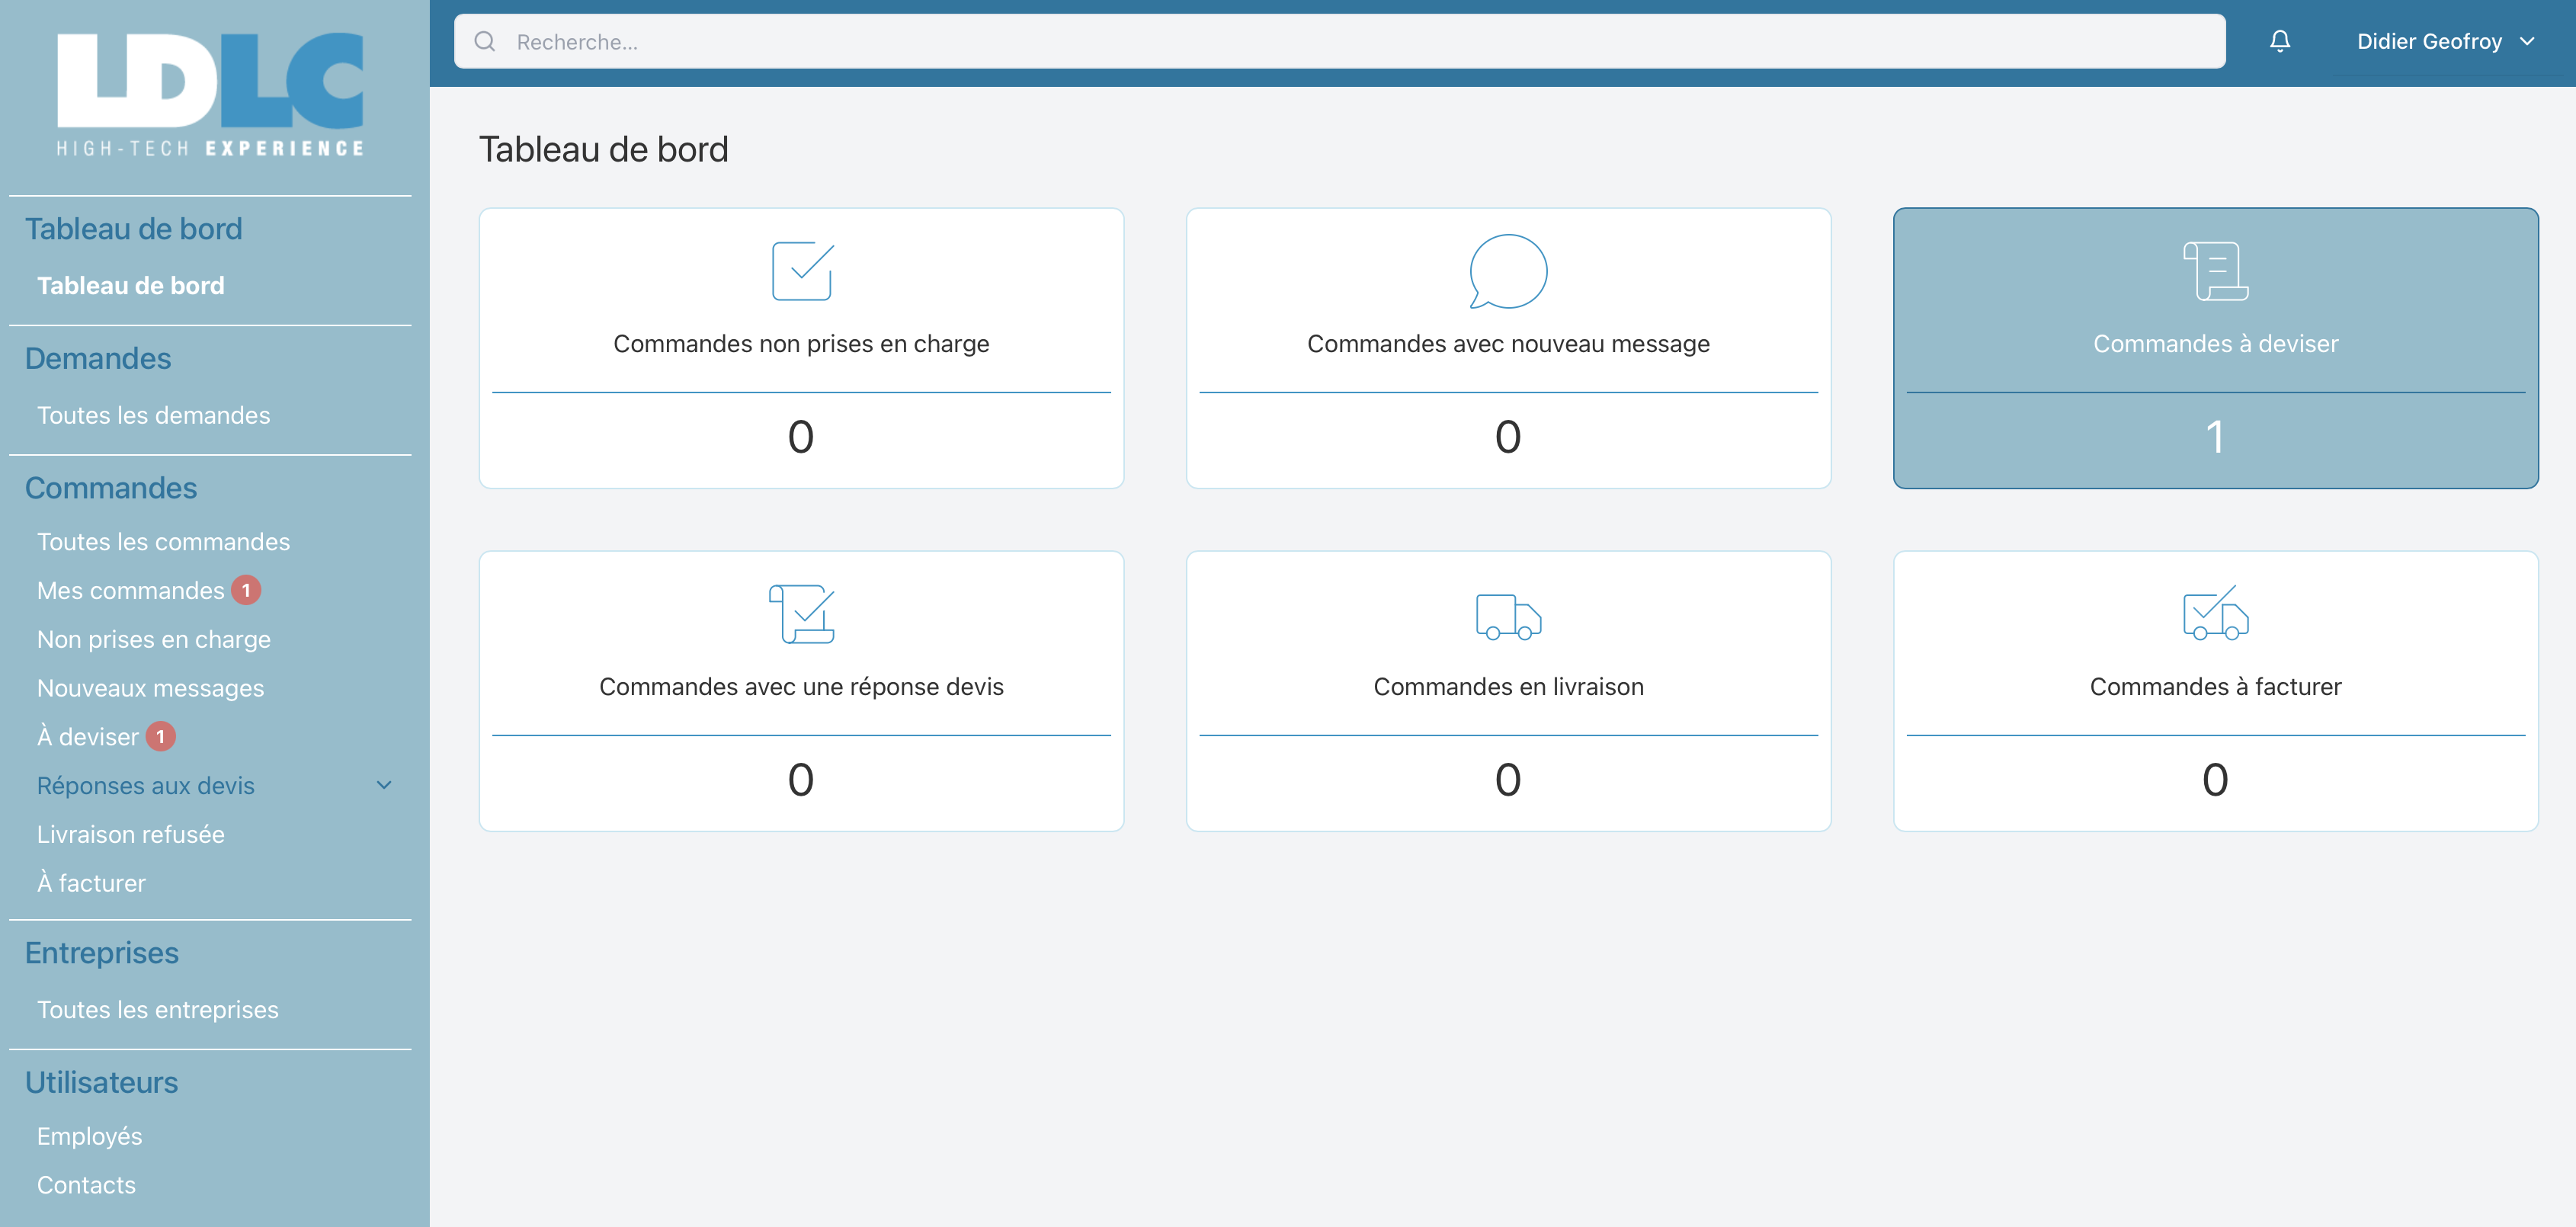Click the red badge next to Mes commandes
The image size is (2576, 1227).
[246, 590]
